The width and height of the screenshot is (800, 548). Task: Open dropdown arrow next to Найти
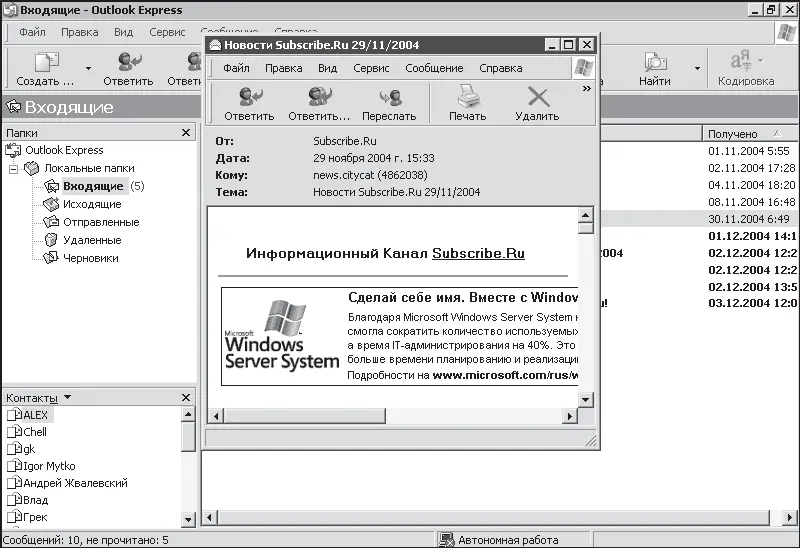[x=697, y=68]
